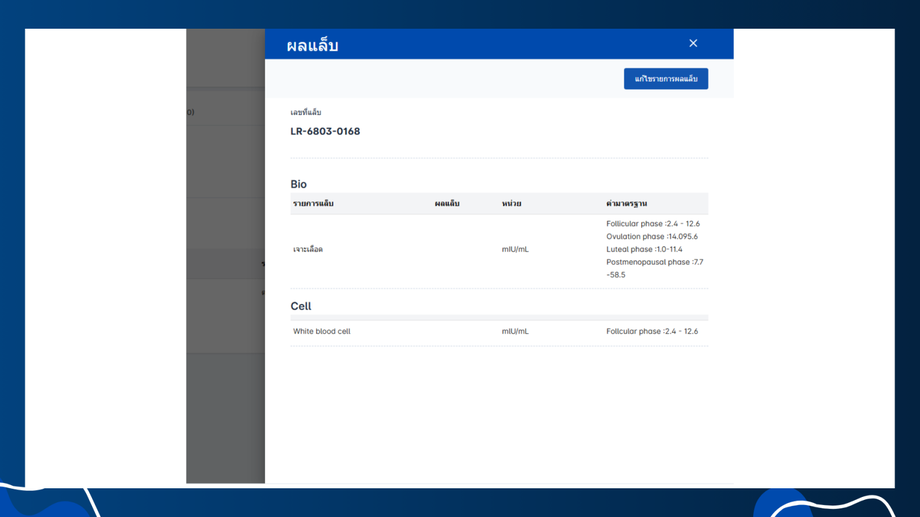Viewport: 920px width, 517px height.
Task: Click the ผลแล็บ dialog title
Action: click(312, 45)
